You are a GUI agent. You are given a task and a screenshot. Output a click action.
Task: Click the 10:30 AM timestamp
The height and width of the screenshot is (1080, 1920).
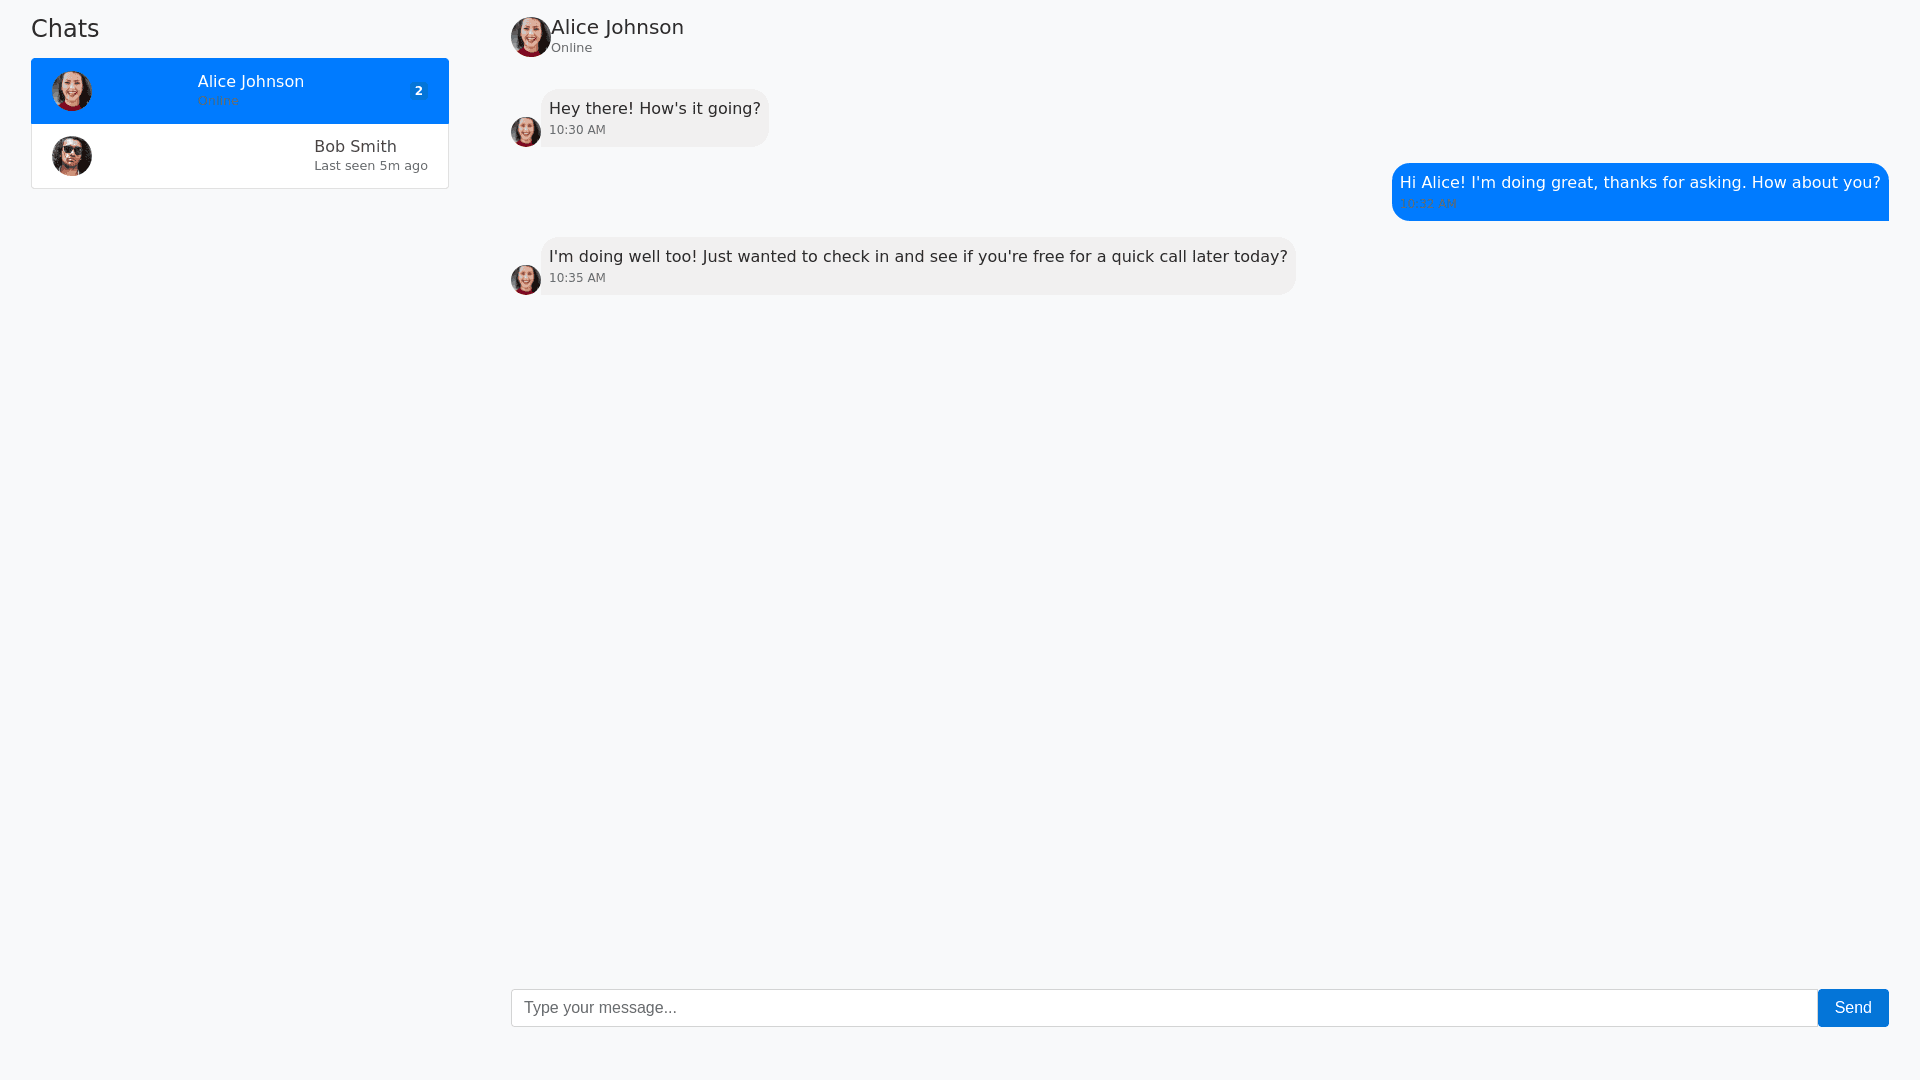pyautogui.click(x=577, y=130)
